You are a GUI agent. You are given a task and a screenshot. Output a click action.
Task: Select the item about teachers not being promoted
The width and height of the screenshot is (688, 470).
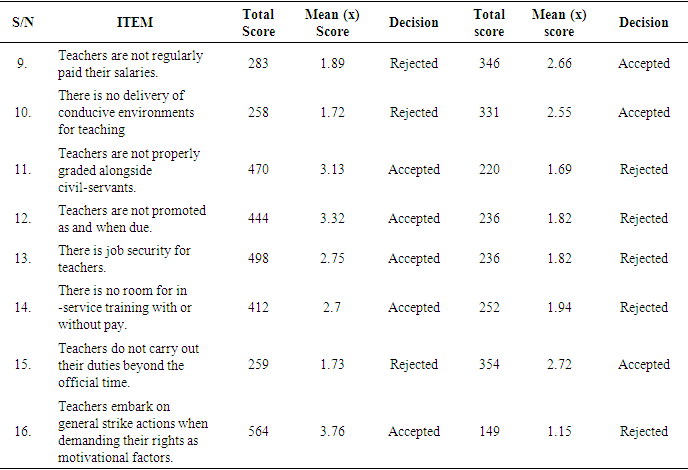pyautogui.click(x=132, y=218)
